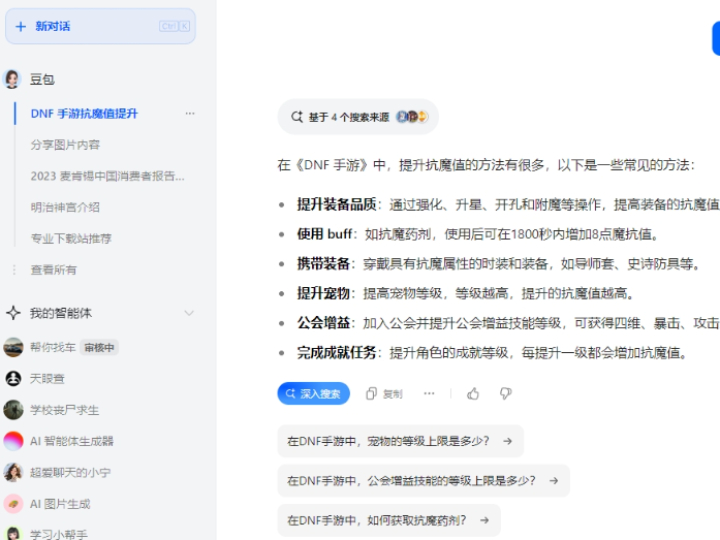The height and width of the screenshot is (540, 720).
Task: Expand the 基于 4 个搜索来源 sources pill
Action: 358,117
